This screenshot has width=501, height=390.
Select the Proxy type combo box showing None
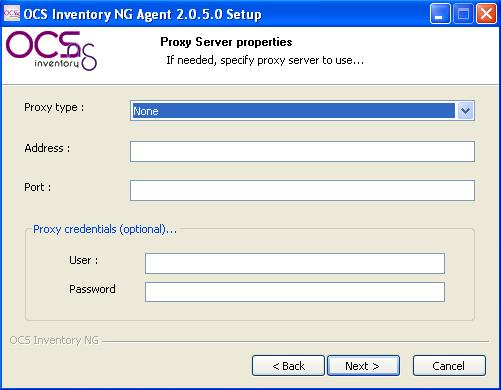(x=302, y=111)
